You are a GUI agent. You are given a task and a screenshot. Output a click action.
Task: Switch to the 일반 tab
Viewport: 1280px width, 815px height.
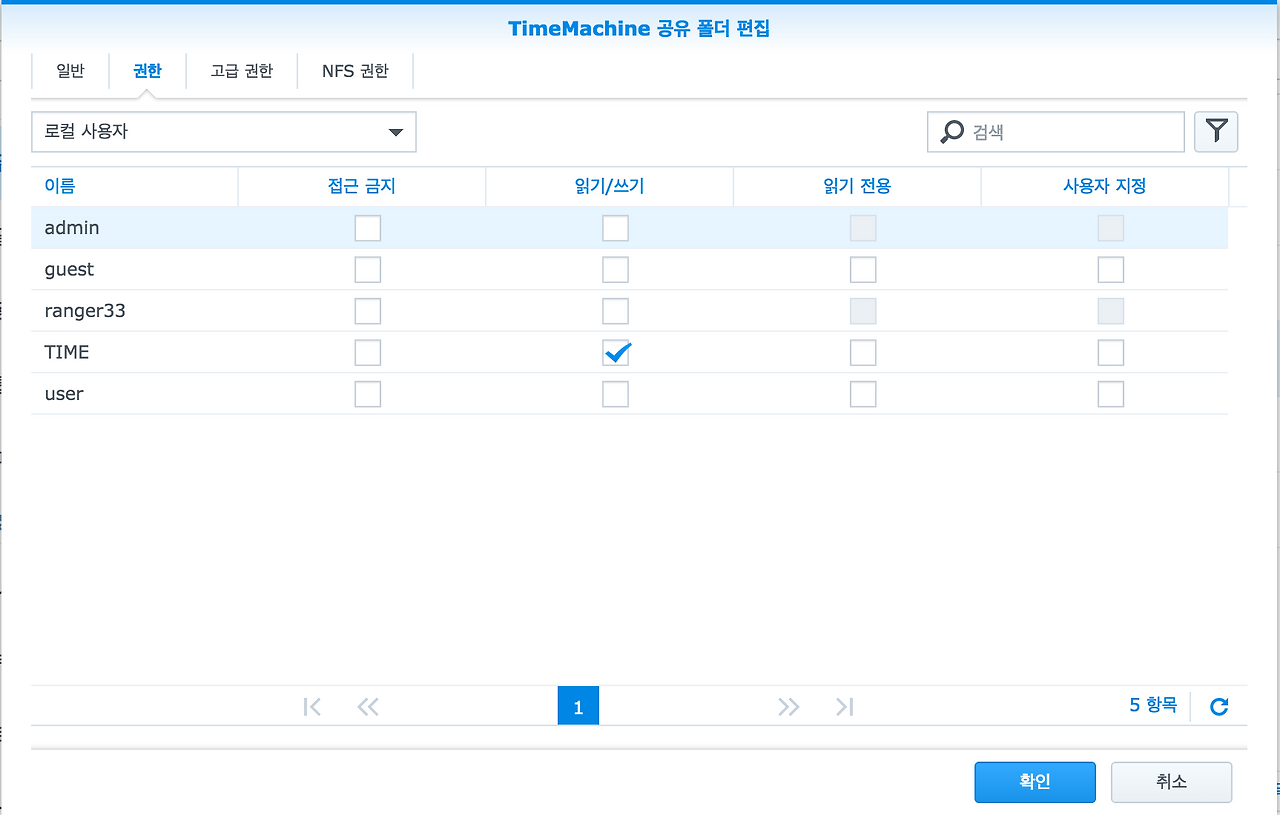[69, 70]
